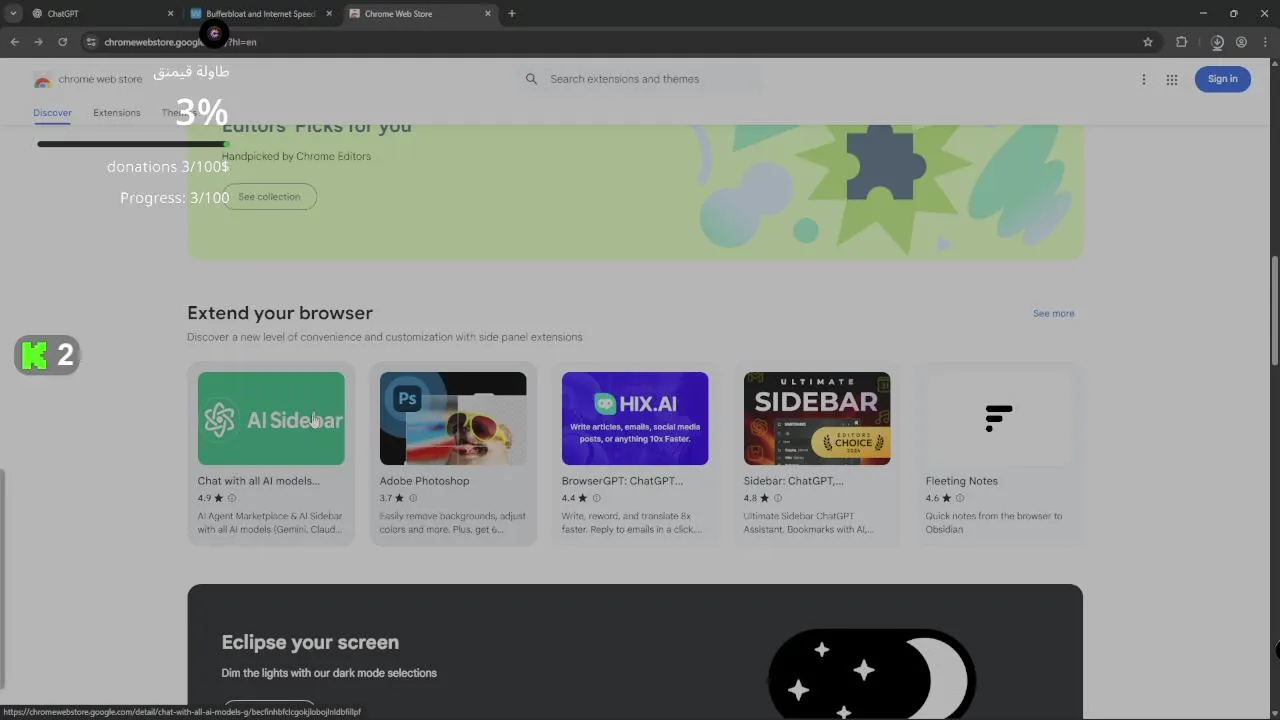Open the tab search dropdown arrow

click(x=13, y=14)
